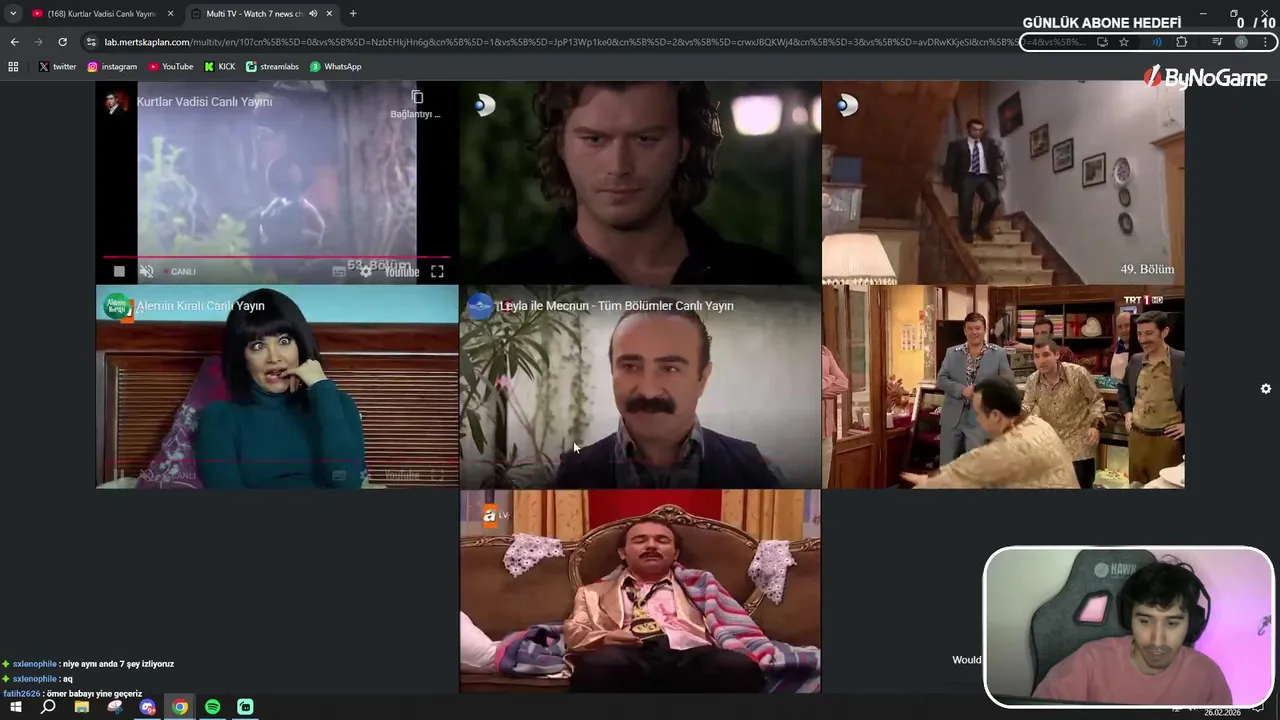
Task: Open the apps grid bookmark icon
Action: click(13, 67)
